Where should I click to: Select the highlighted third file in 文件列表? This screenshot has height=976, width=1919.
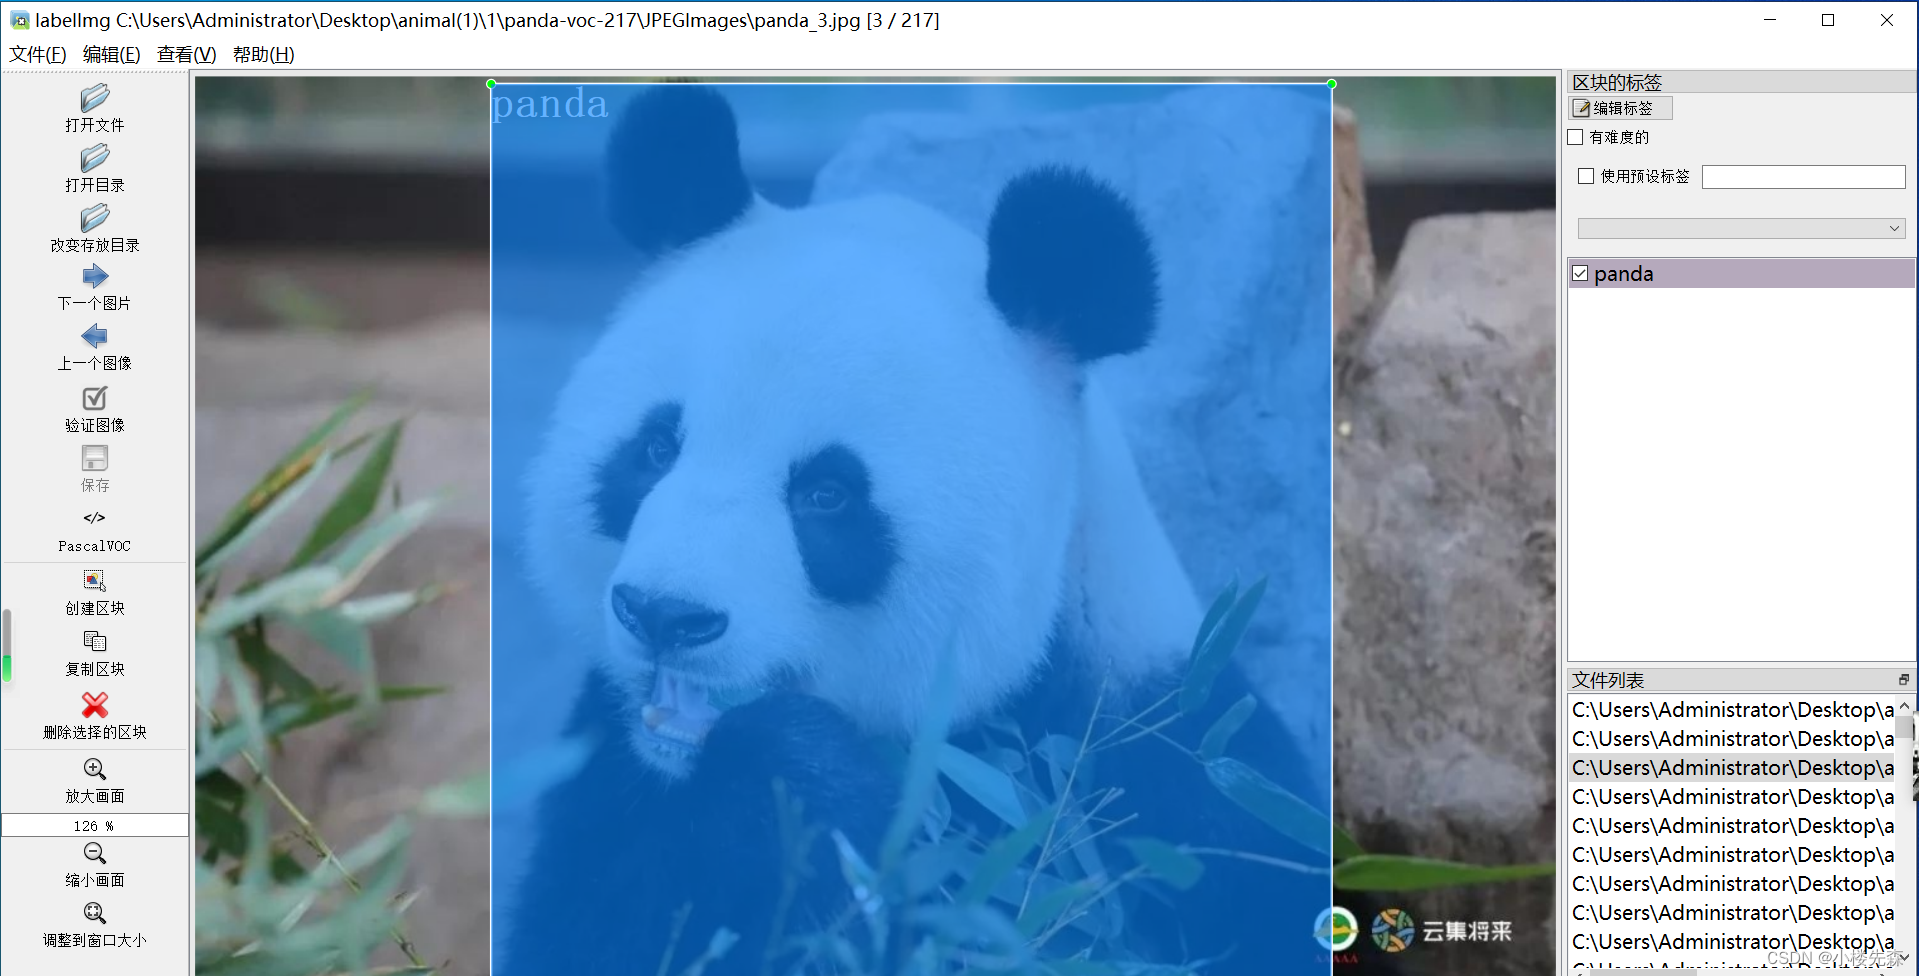(1732, 768)
